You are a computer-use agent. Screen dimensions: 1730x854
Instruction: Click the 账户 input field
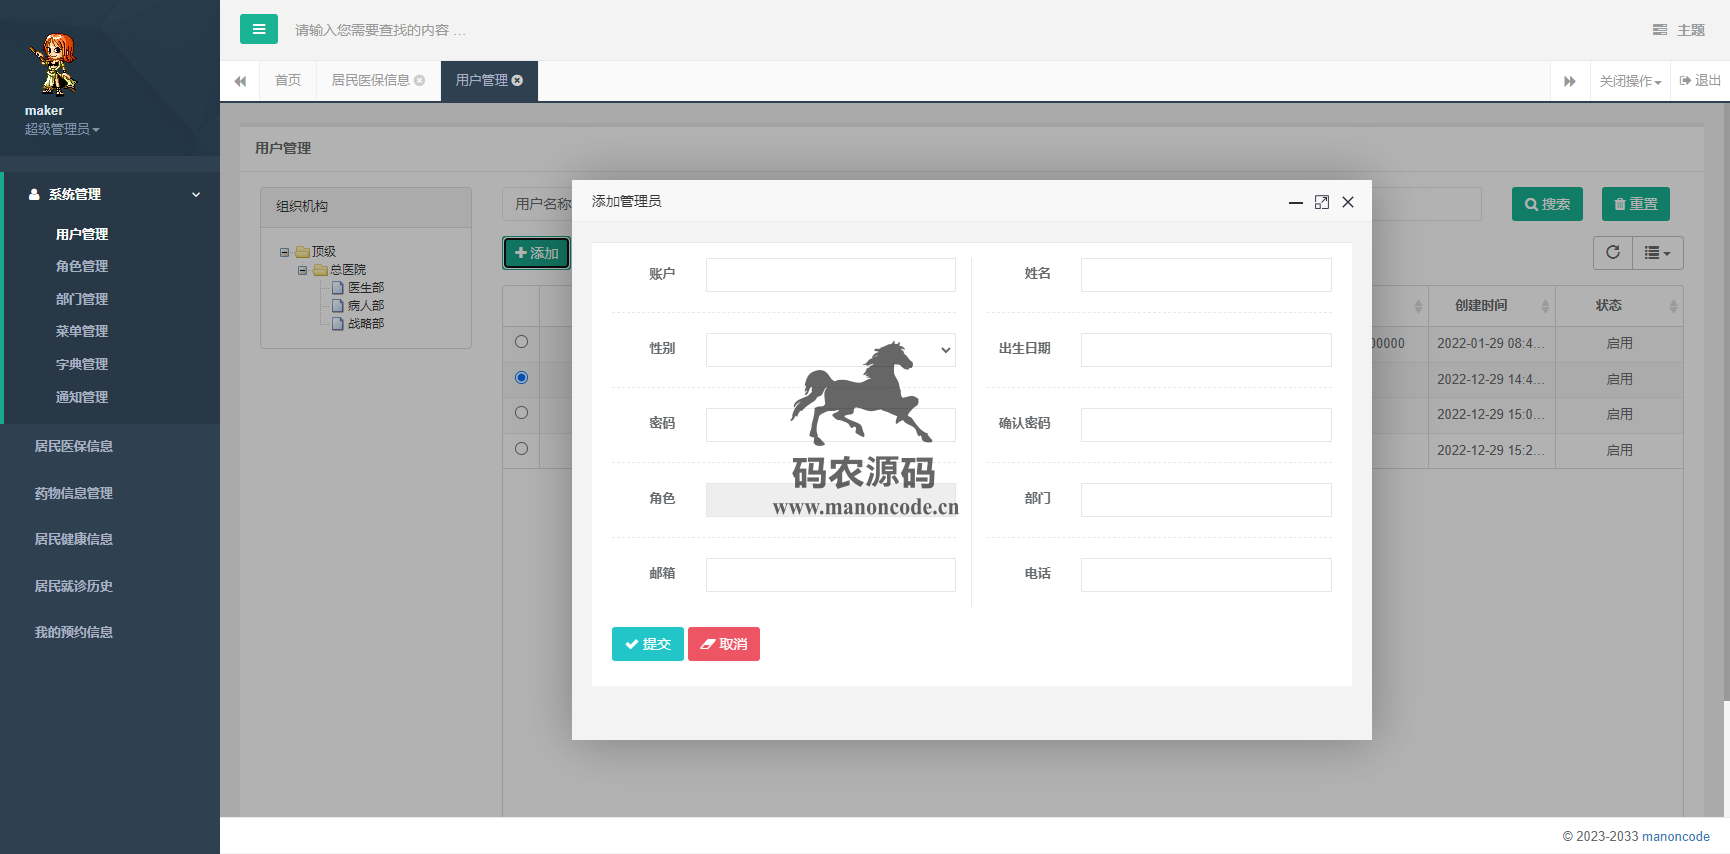830,275
